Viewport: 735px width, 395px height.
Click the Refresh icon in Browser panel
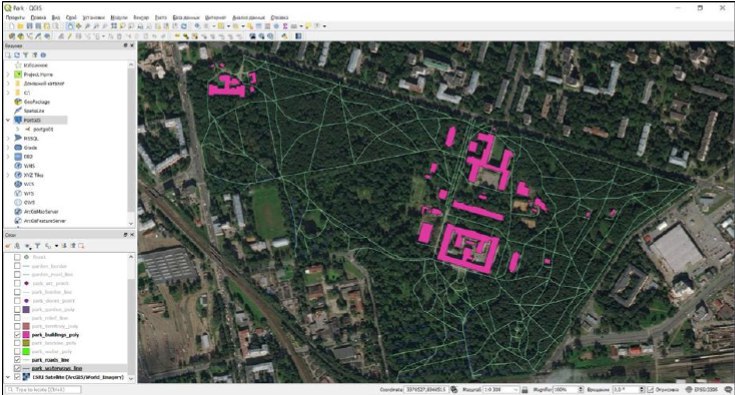[x=16, y=55]
